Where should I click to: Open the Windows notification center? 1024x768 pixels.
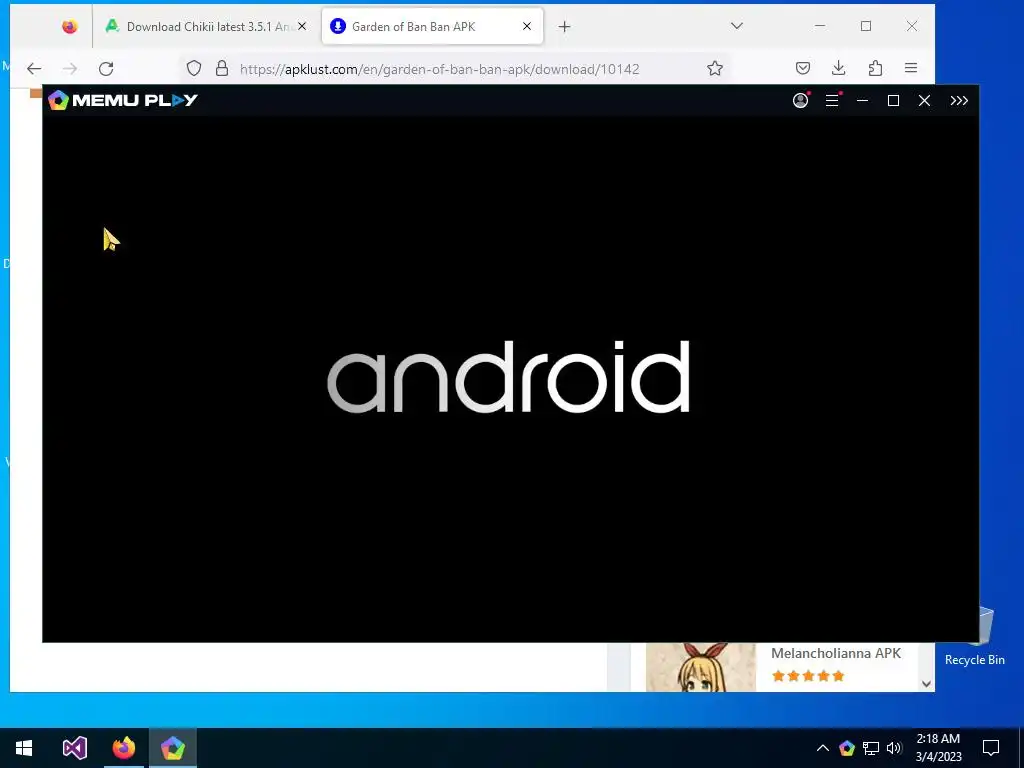[x=991, y=748]
